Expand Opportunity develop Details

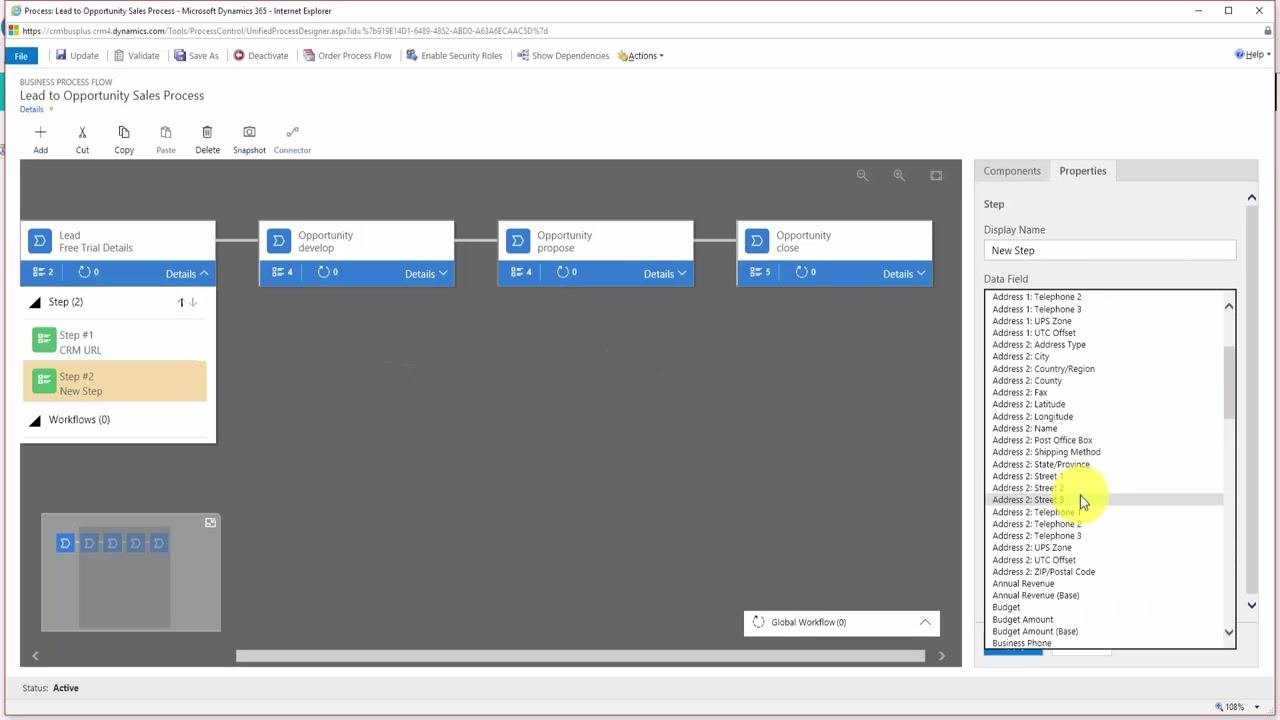426,273
